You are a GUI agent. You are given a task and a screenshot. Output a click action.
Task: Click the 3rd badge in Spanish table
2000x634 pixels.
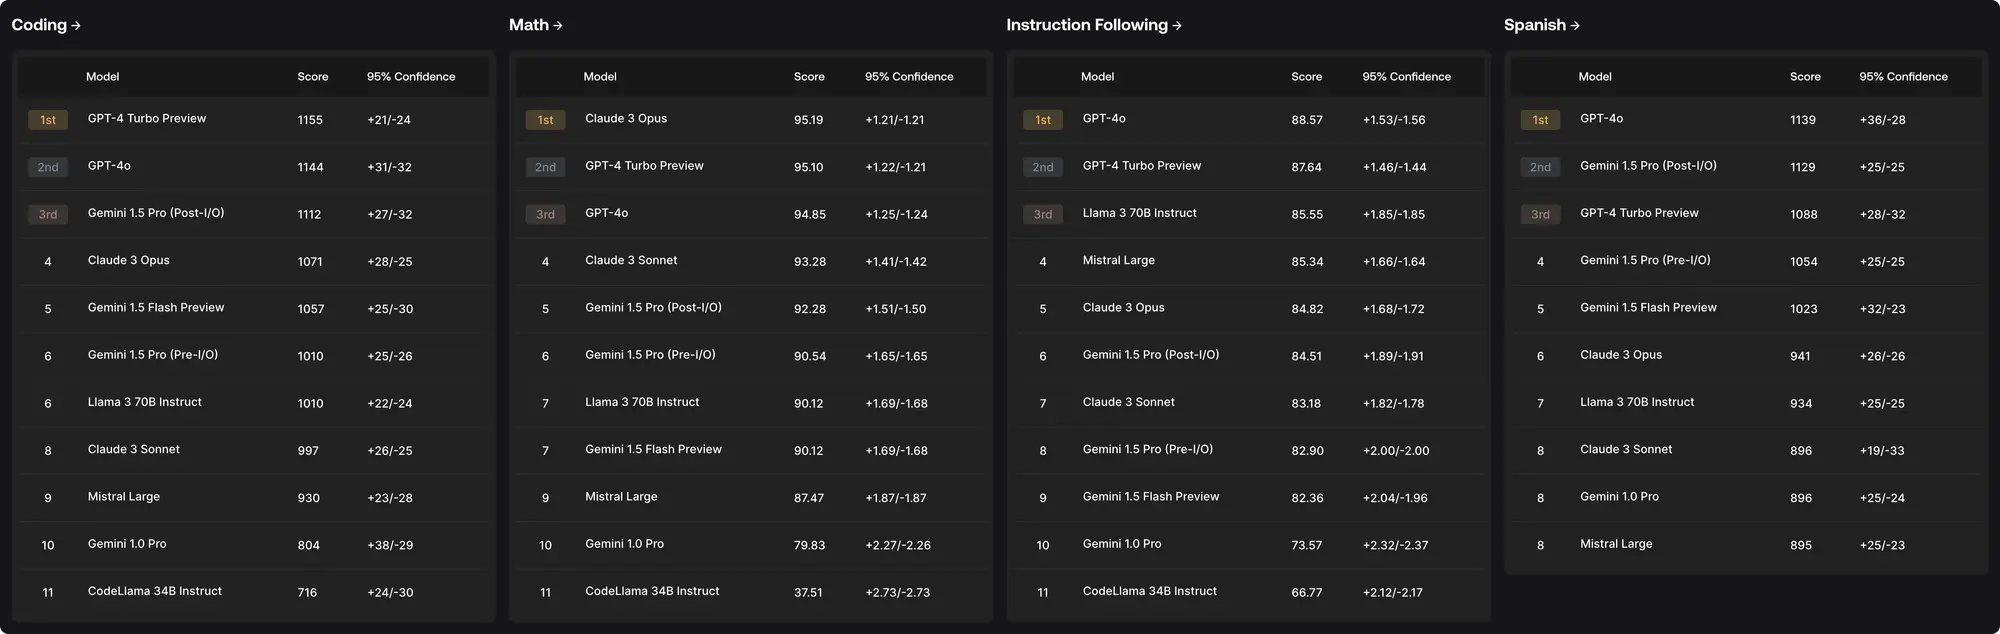(x=1540, y=214)
